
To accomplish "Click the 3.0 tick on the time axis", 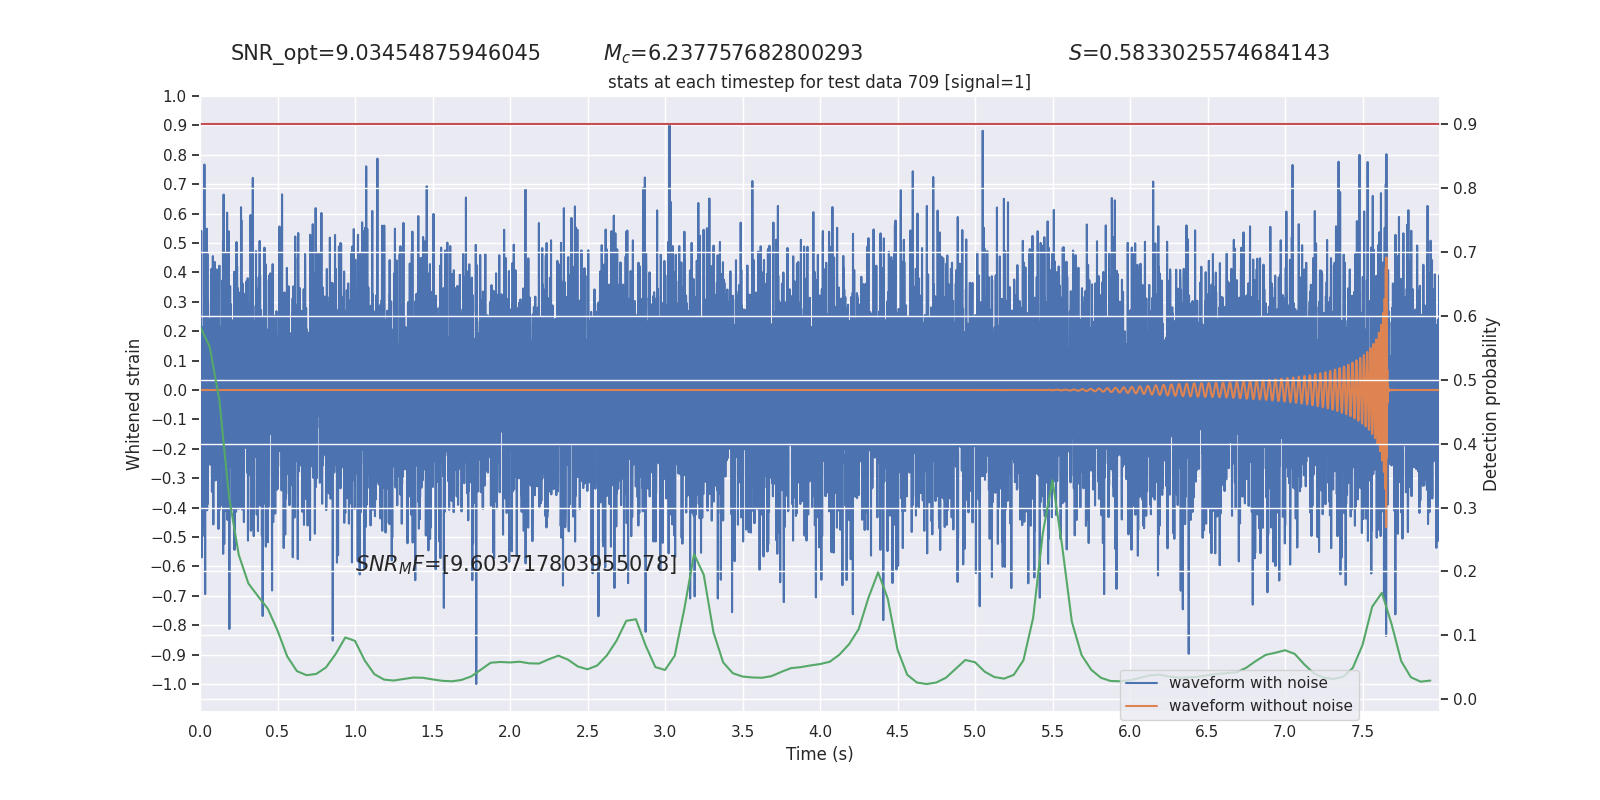I will (x=665, y=731).
